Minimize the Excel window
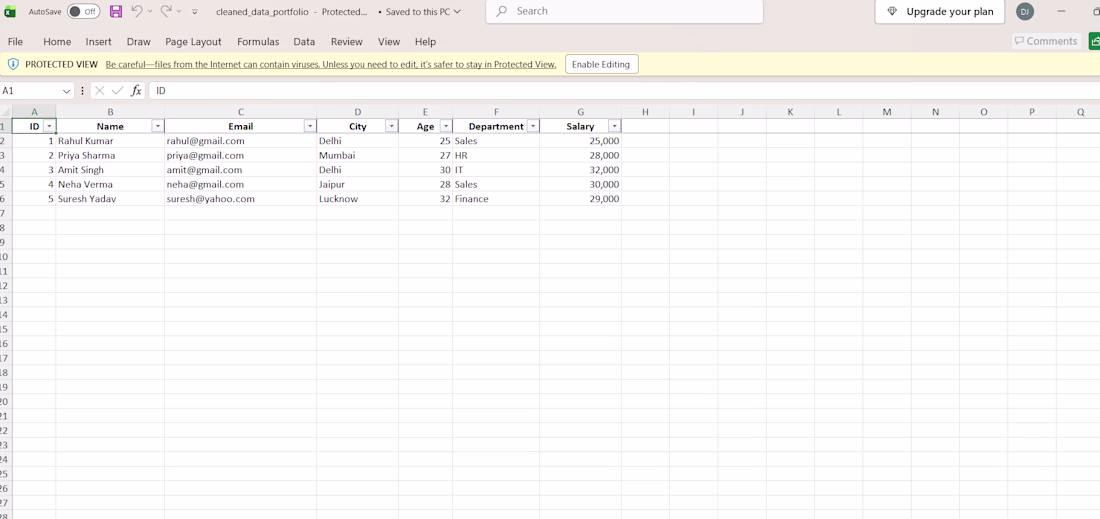Image resolution: width=1100 pixels, height=519 pixels. pos(1061,11)
